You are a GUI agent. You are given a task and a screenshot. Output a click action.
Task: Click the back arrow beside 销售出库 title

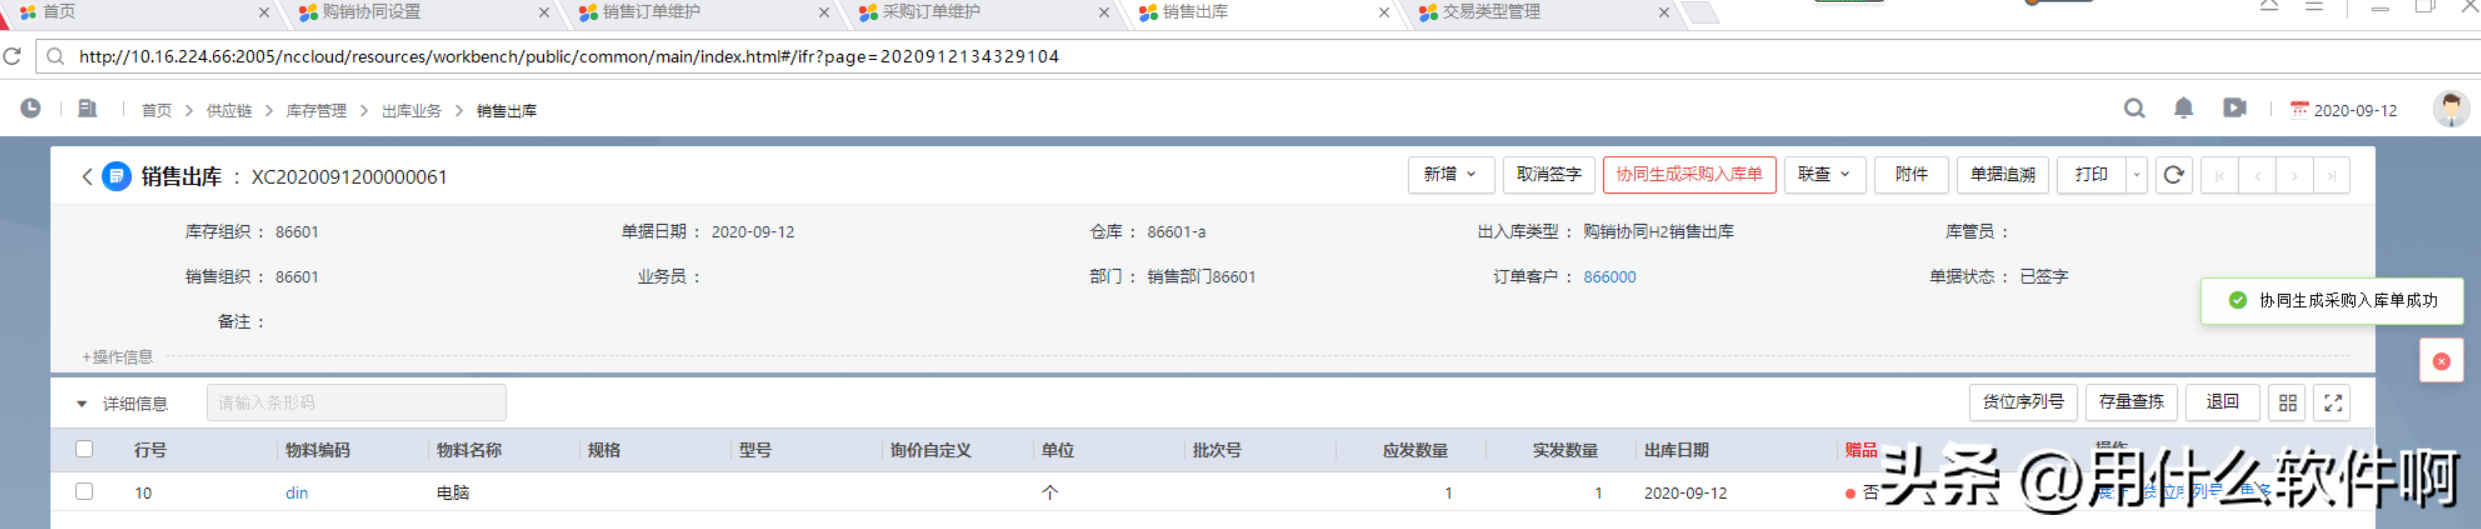click(87, 177)
